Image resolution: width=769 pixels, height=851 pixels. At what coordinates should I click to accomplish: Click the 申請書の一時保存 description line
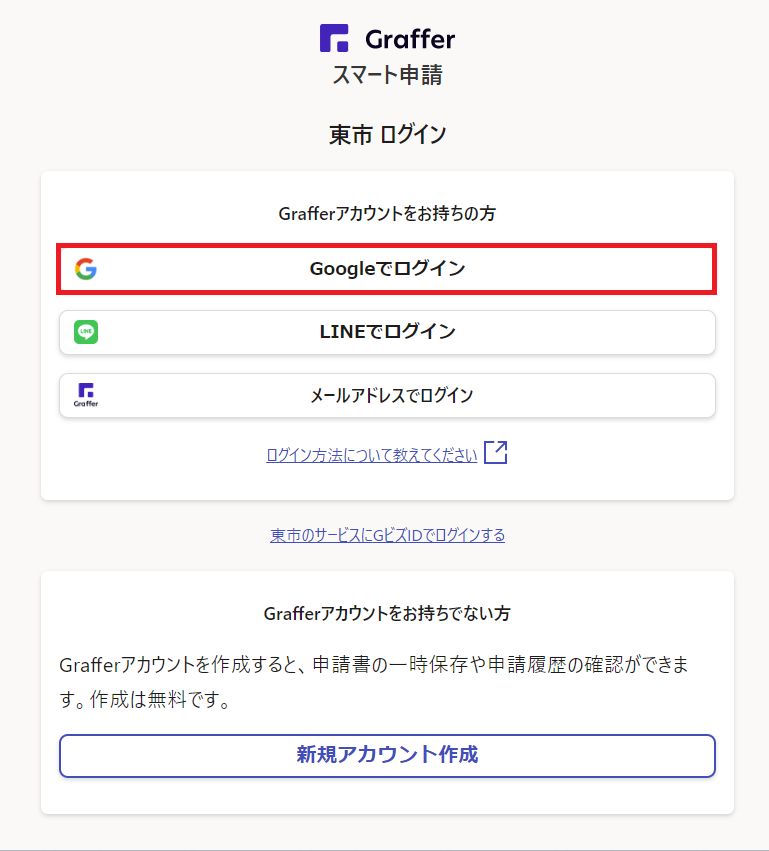point(374,665)
